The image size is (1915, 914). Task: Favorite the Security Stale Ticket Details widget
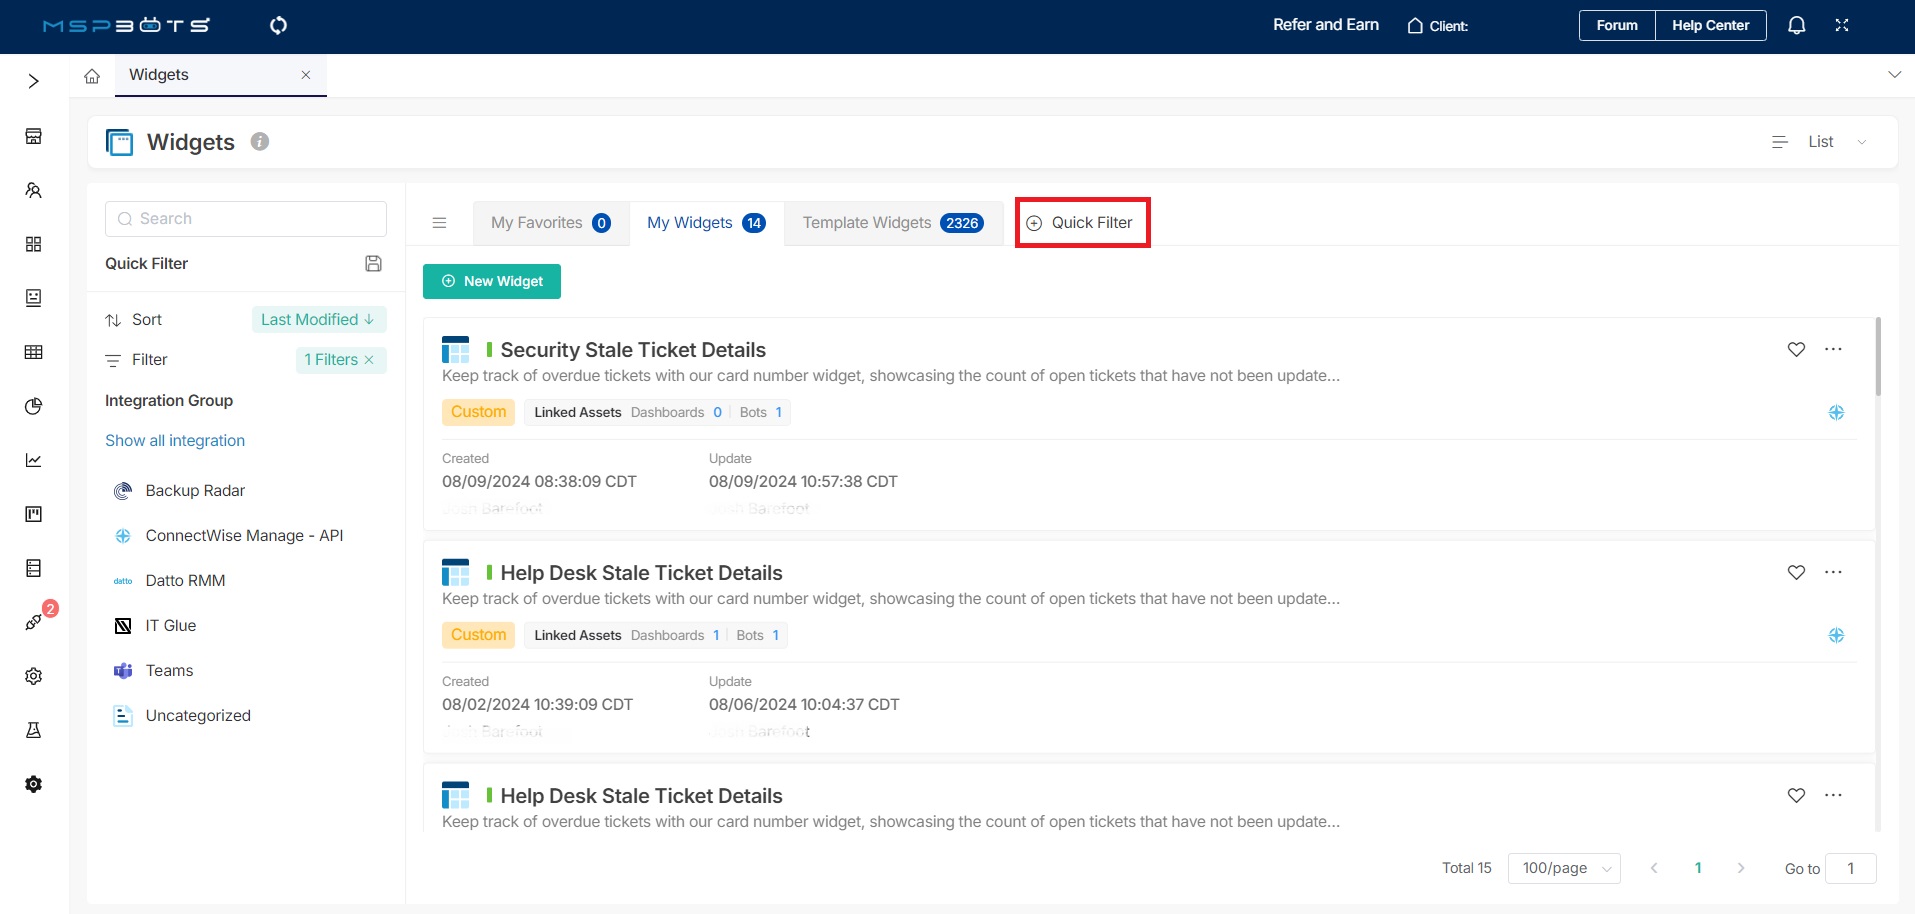tap(1796, 349)
